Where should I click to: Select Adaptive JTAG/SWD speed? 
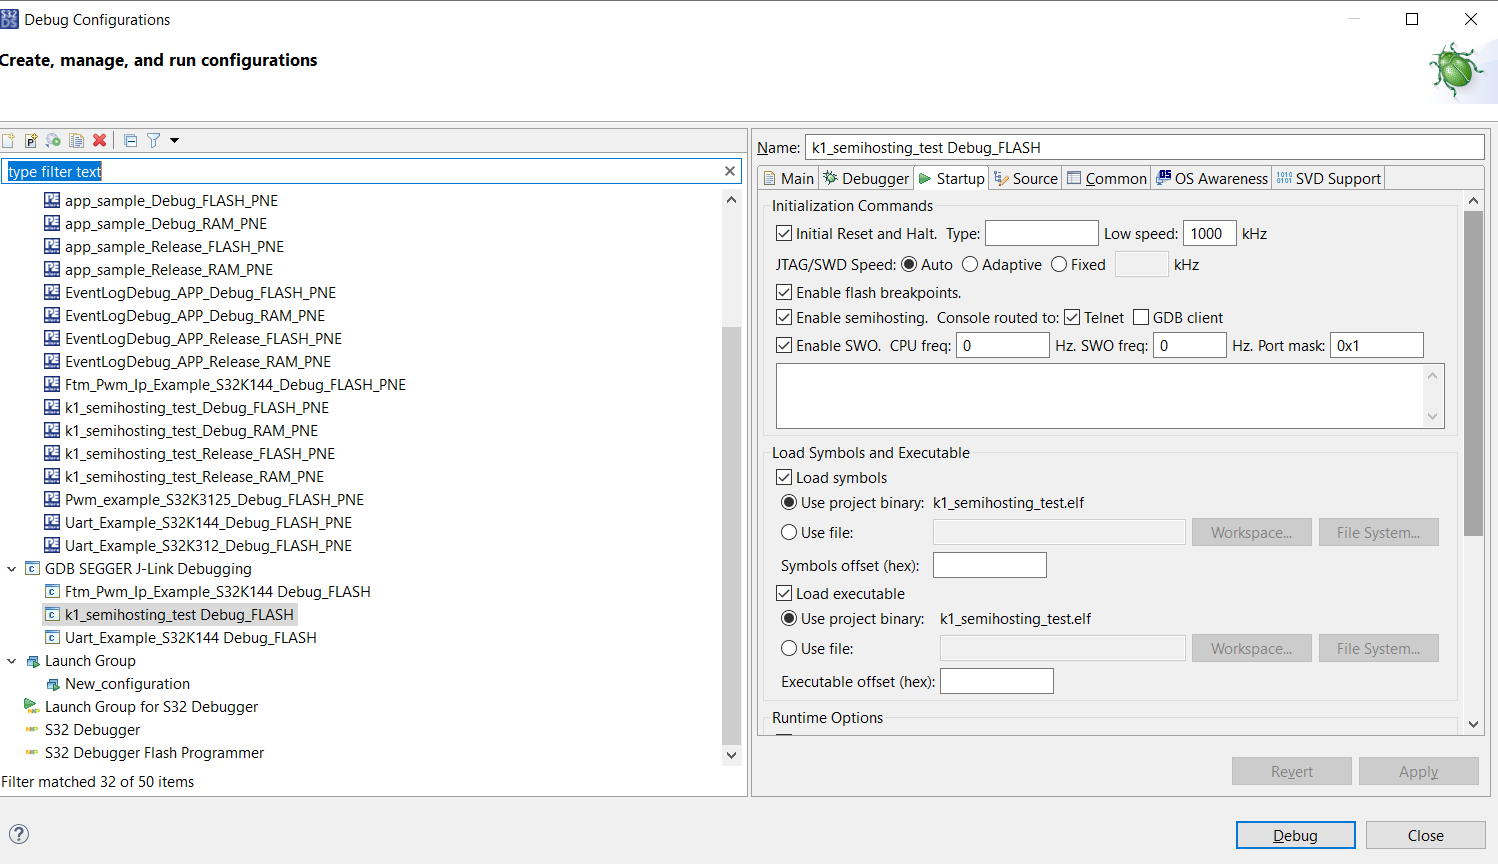point(970,265)
